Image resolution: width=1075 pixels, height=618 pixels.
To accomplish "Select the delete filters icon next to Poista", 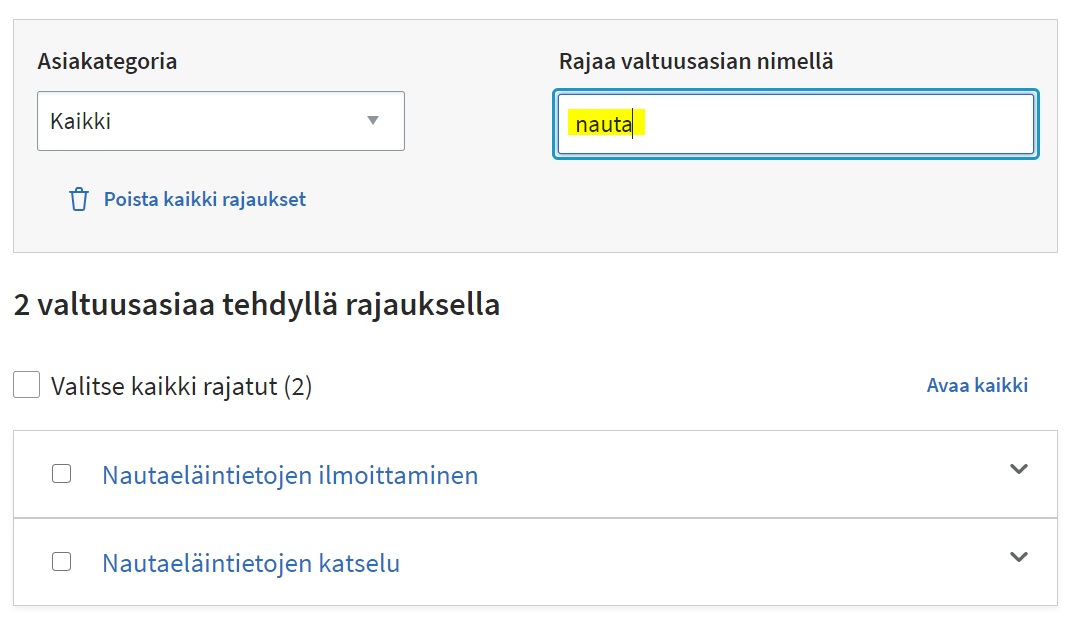I will pos(79,200).
